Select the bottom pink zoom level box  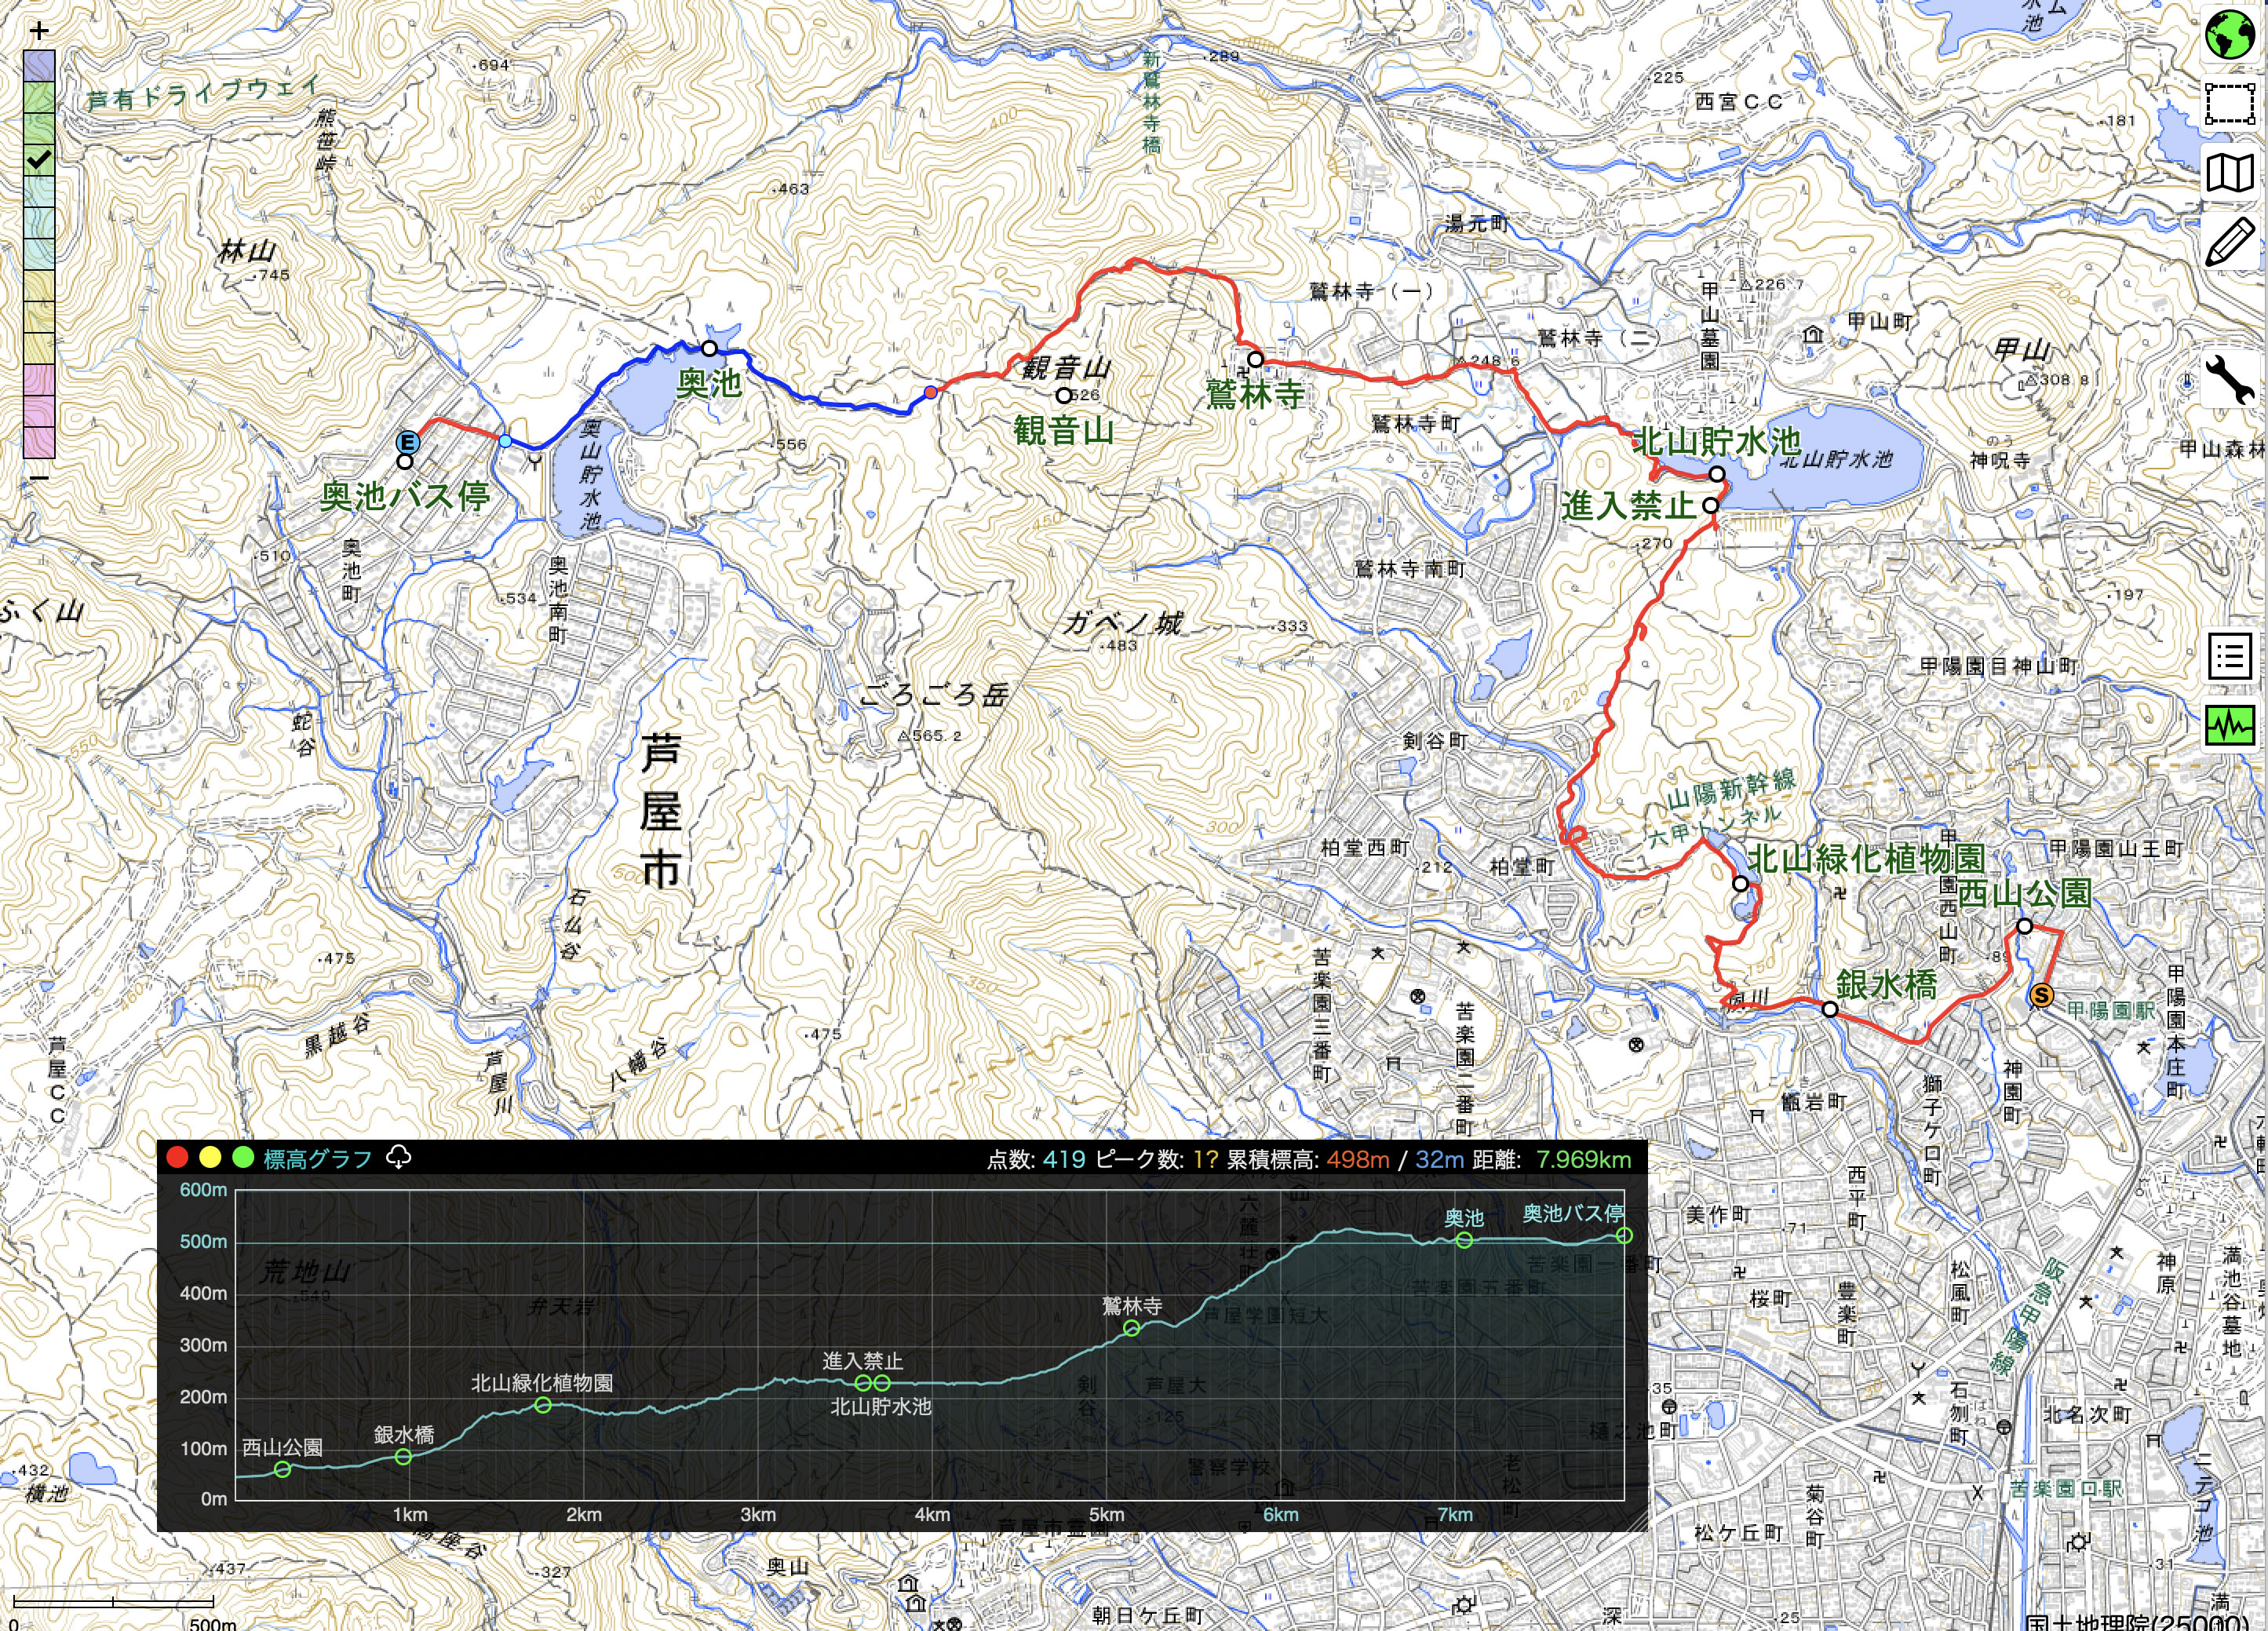click(x=39, y=441)
